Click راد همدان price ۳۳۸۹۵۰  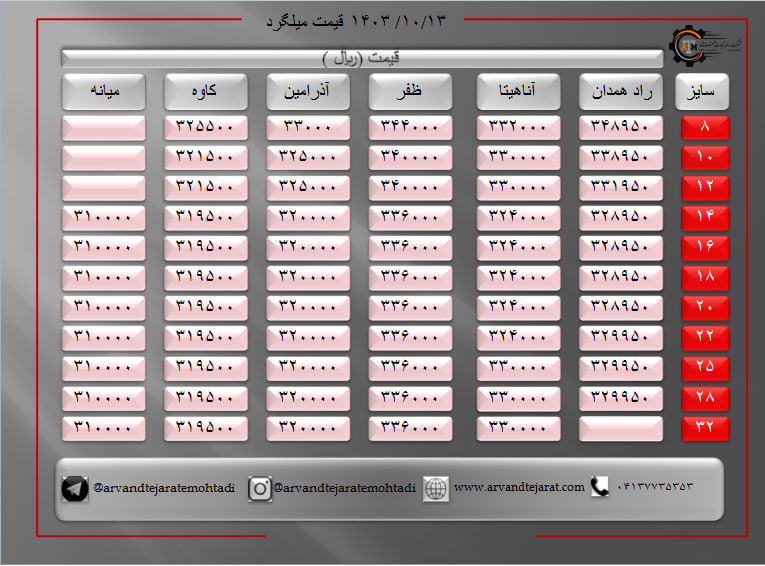click(621, 158)
